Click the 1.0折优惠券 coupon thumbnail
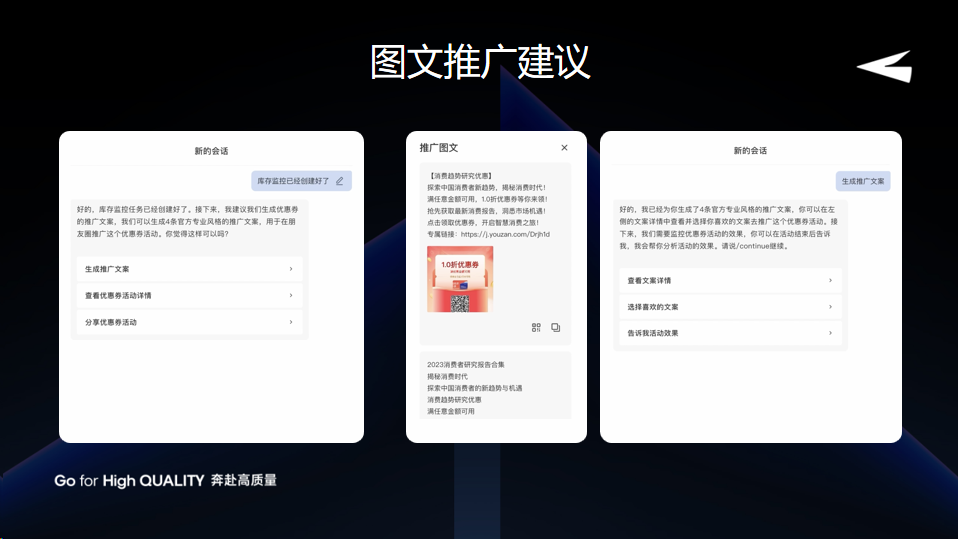Screen dimensions: 958x539 click(460, 279)
